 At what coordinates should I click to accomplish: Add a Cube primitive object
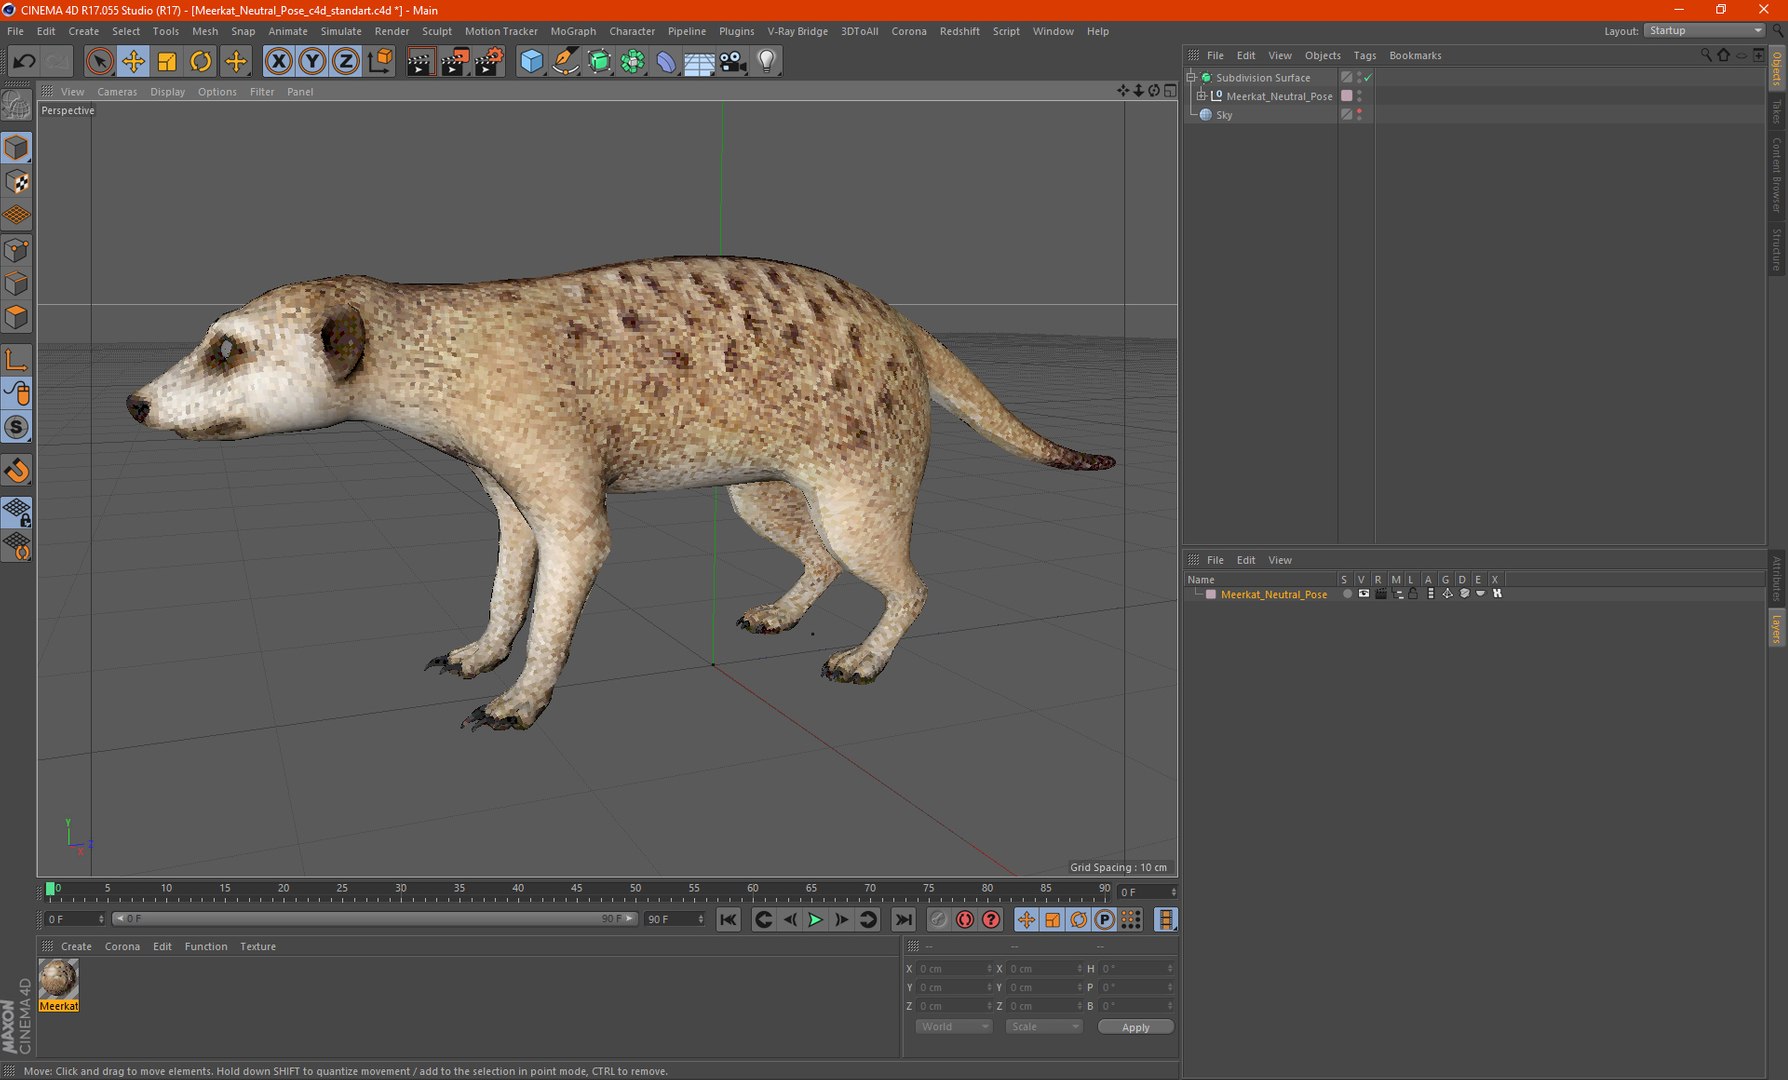point(532,62)
